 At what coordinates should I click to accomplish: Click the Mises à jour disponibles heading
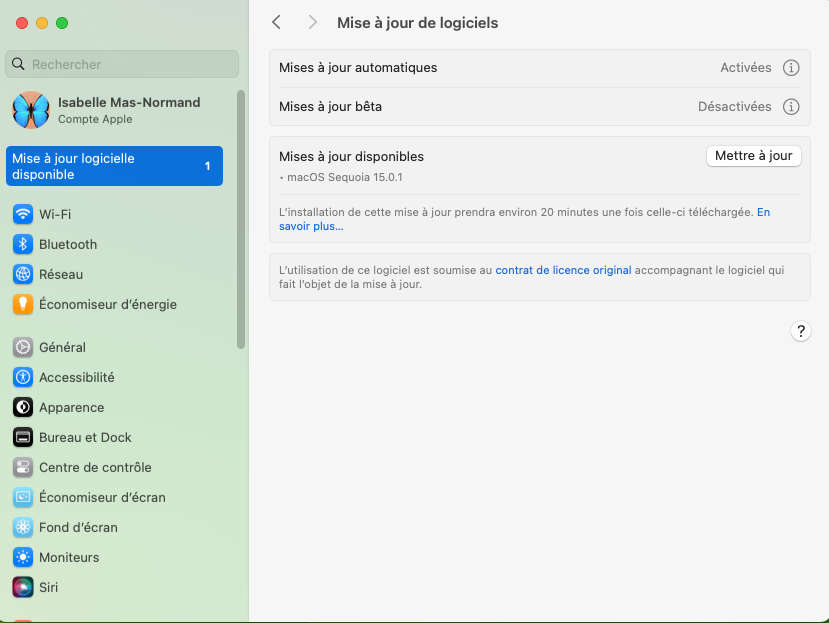click(x=352, y=157)
